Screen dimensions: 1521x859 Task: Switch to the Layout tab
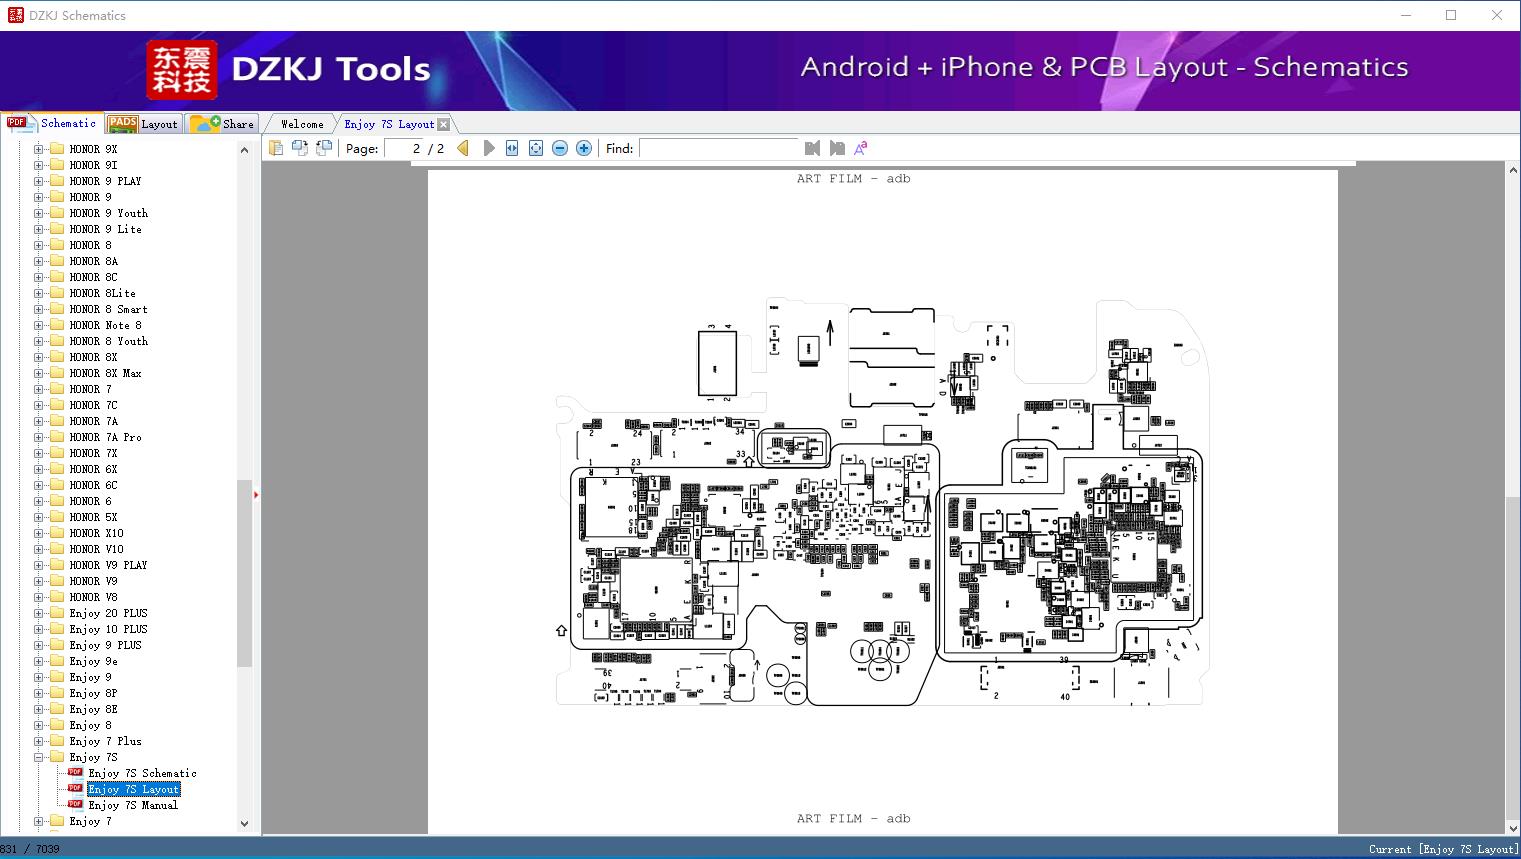pos(143,124)
